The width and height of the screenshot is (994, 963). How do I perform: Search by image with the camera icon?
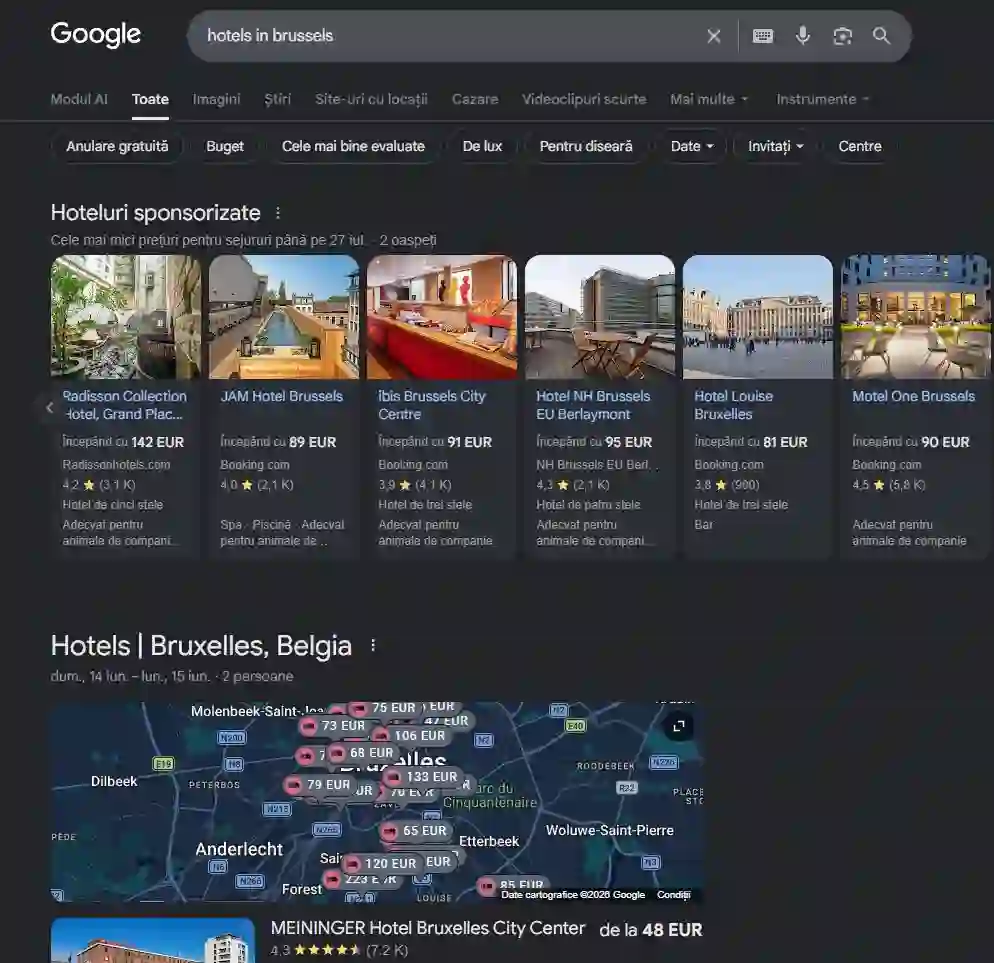point(842,36)
